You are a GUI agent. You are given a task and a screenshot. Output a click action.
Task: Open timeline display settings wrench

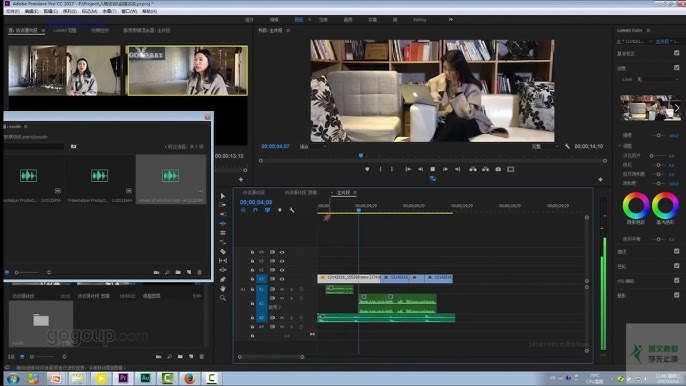292,210
